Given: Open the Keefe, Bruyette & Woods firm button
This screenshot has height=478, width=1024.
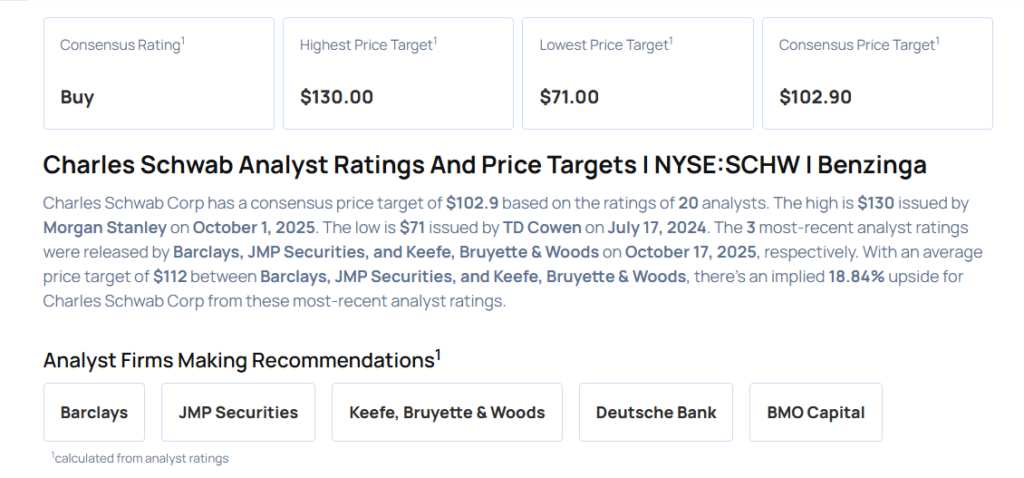Looking at the screenshot, I should pos(447,412).
